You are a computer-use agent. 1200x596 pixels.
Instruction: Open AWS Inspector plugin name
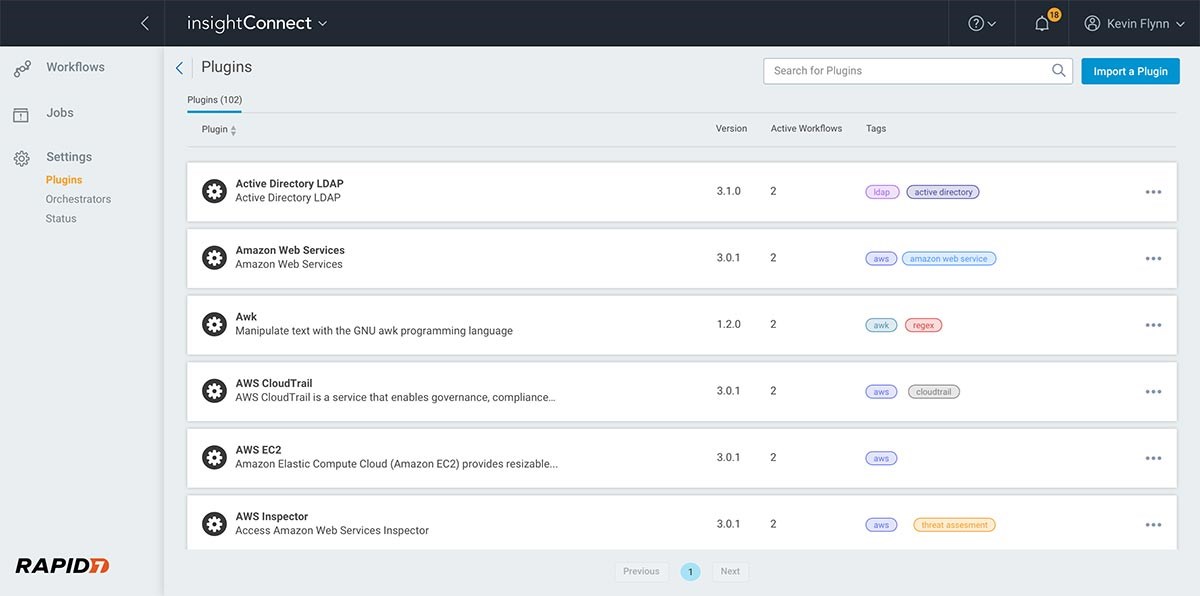coord(272,517)
